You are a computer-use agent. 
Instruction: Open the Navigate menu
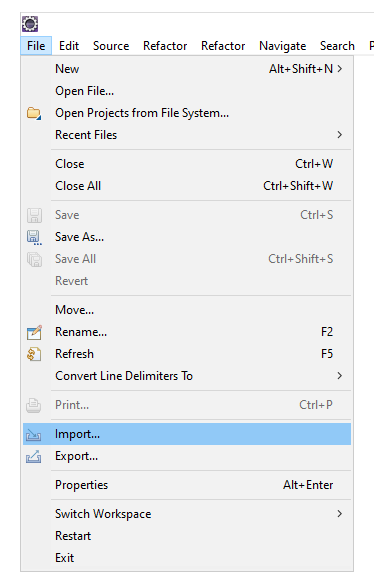point(283,46)
